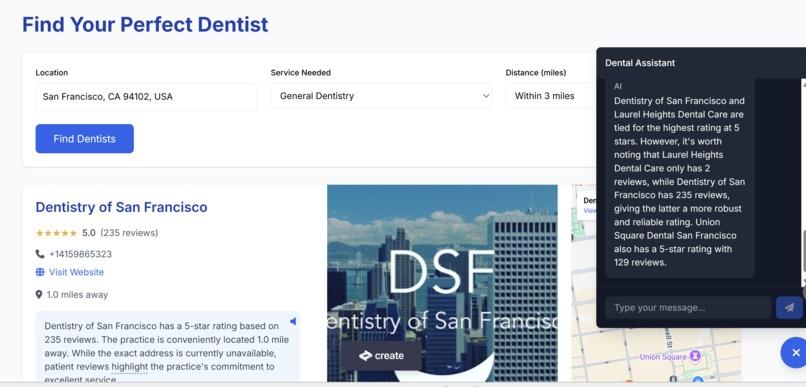Image resolution: width=806 pixels, height=387 pixels.
Task: Click the DSF practice photo thumbnail
Action: pyautogui.click(x=442, y=283)
